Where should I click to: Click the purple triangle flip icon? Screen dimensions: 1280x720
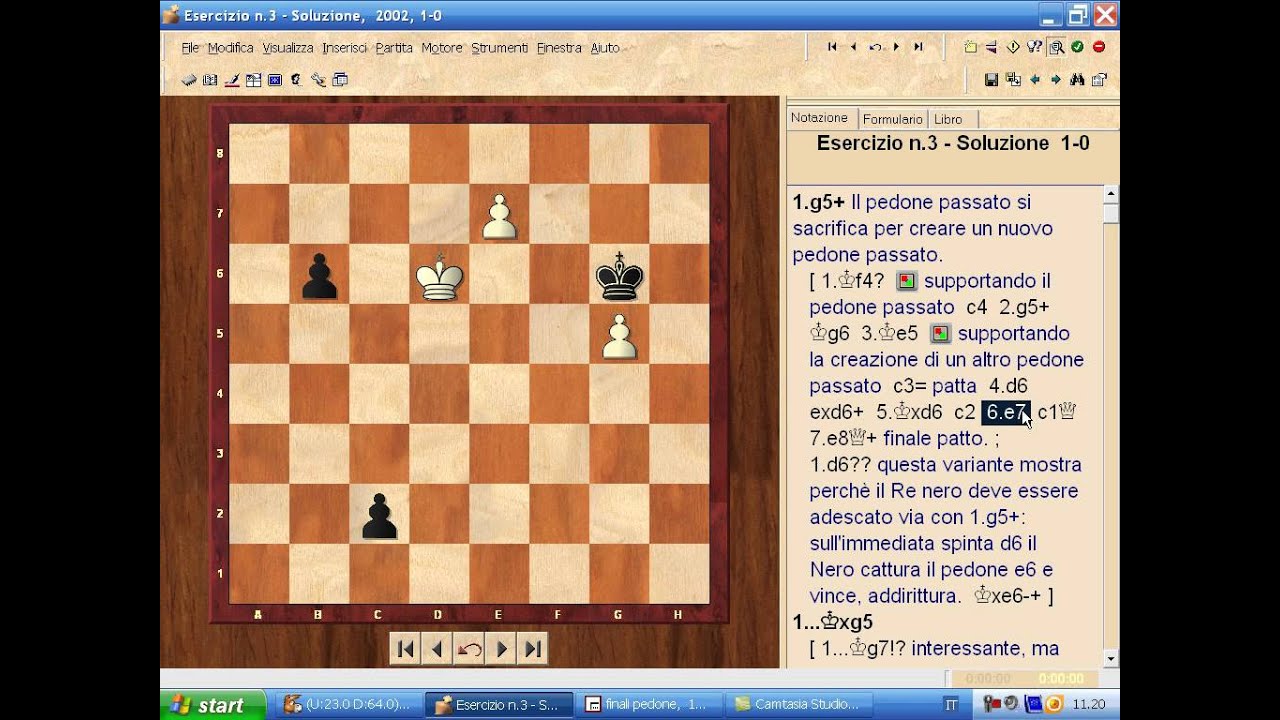click(991, 47)
